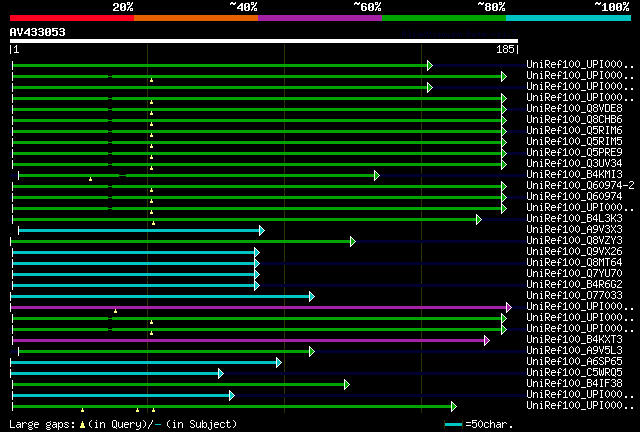Open the UniRef100_Q5RIM6 hit label
Screen dimensions: 640x432
point(574,131)
